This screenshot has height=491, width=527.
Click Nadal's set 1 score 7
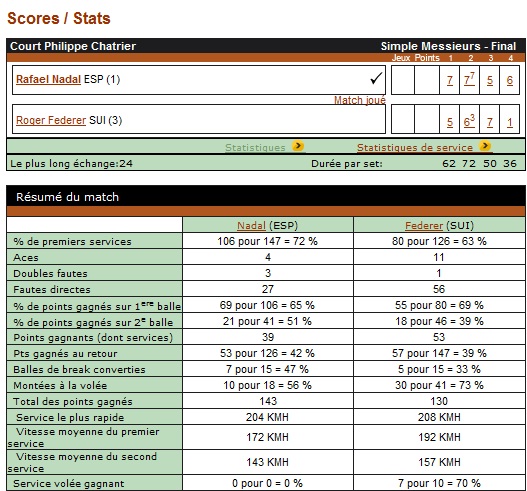(x=450, y=80)
